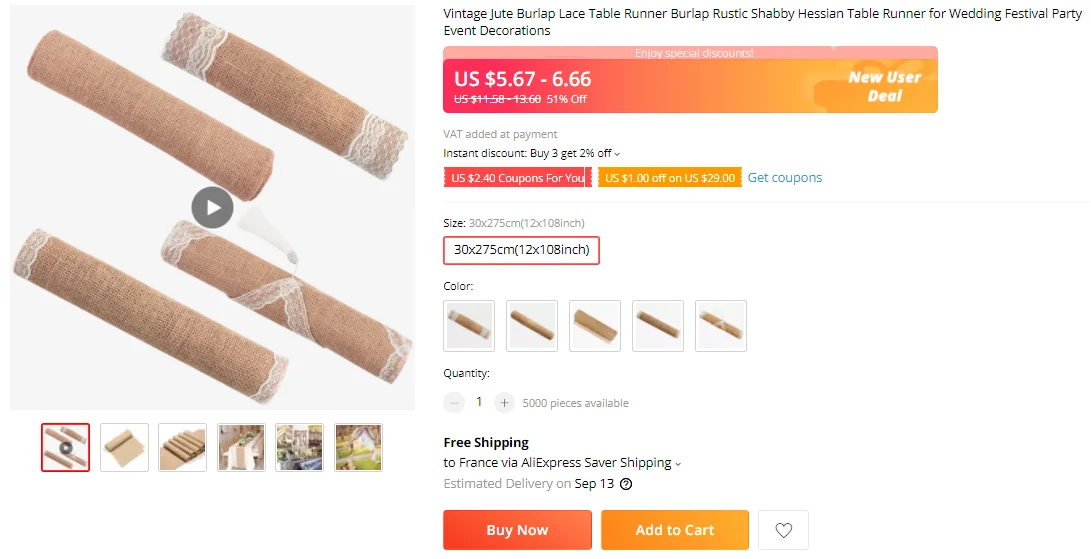
Task: Decrease quantity with the minus button
Action: [x=455, y=402]
